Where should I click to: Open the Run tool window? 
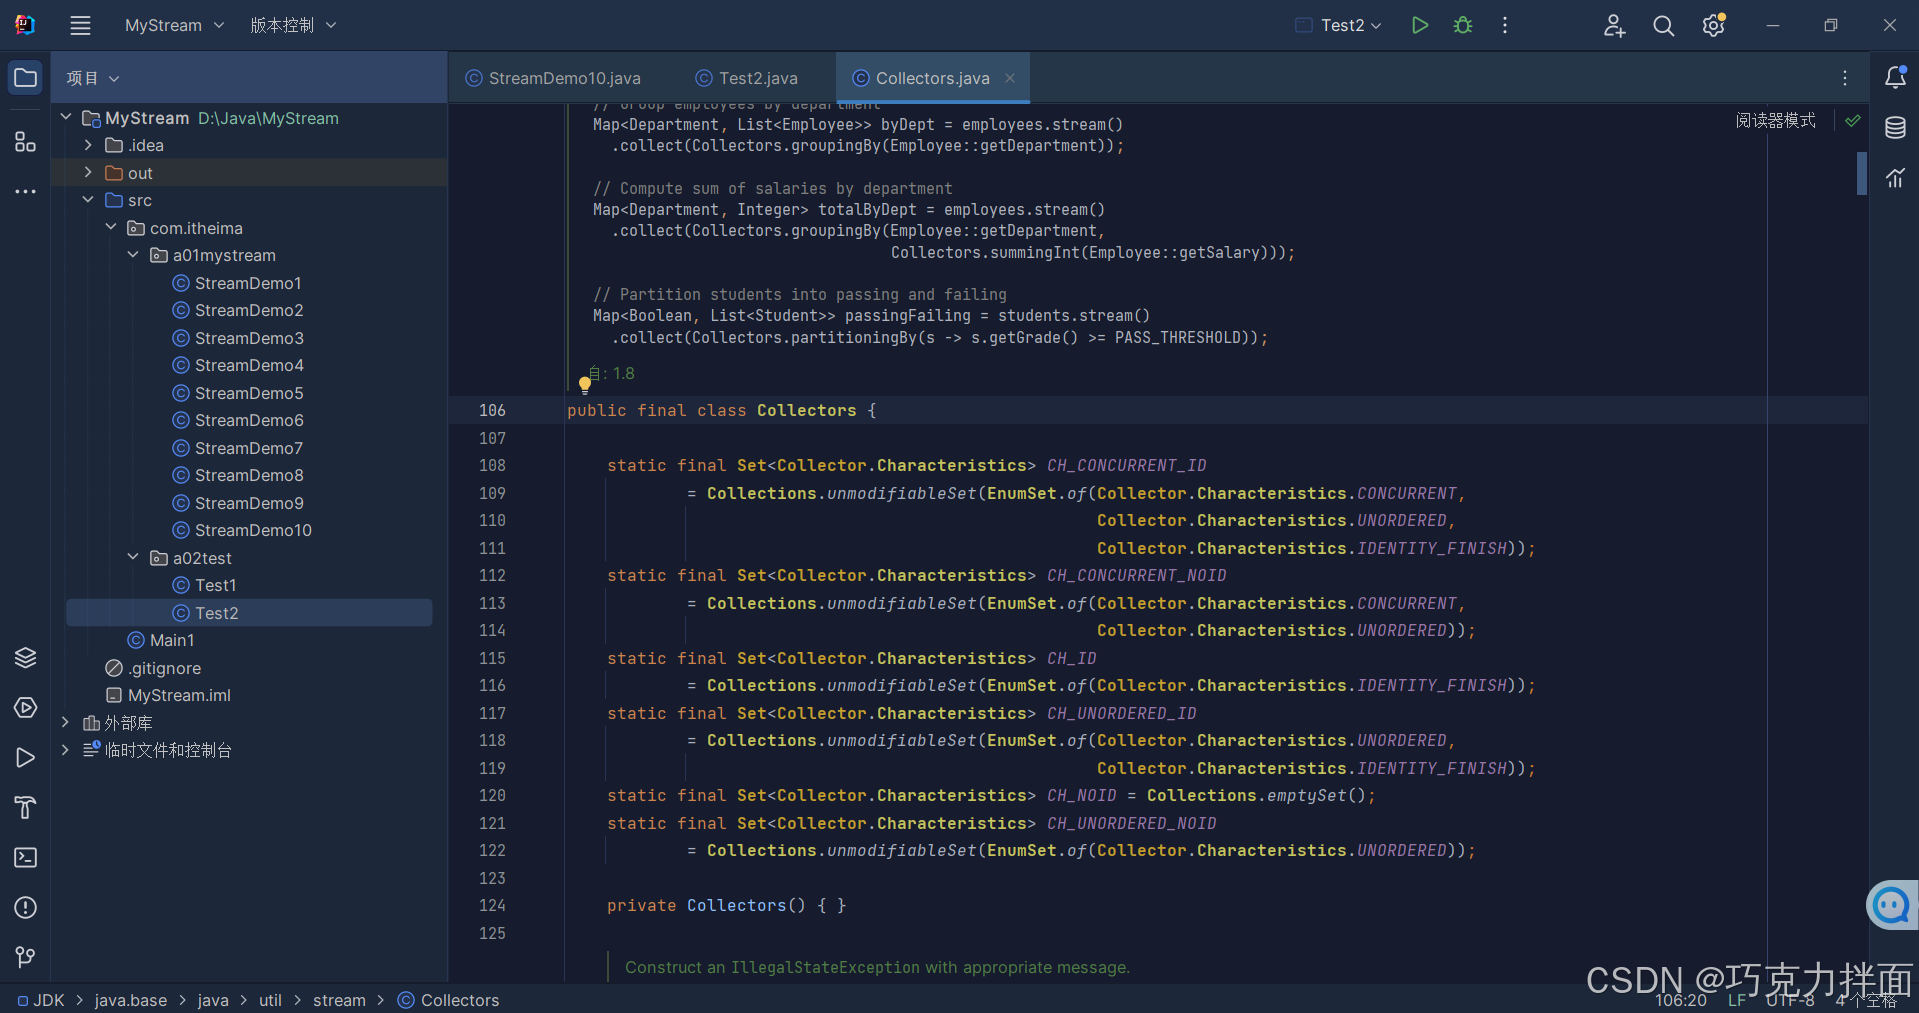coord(26,758)
